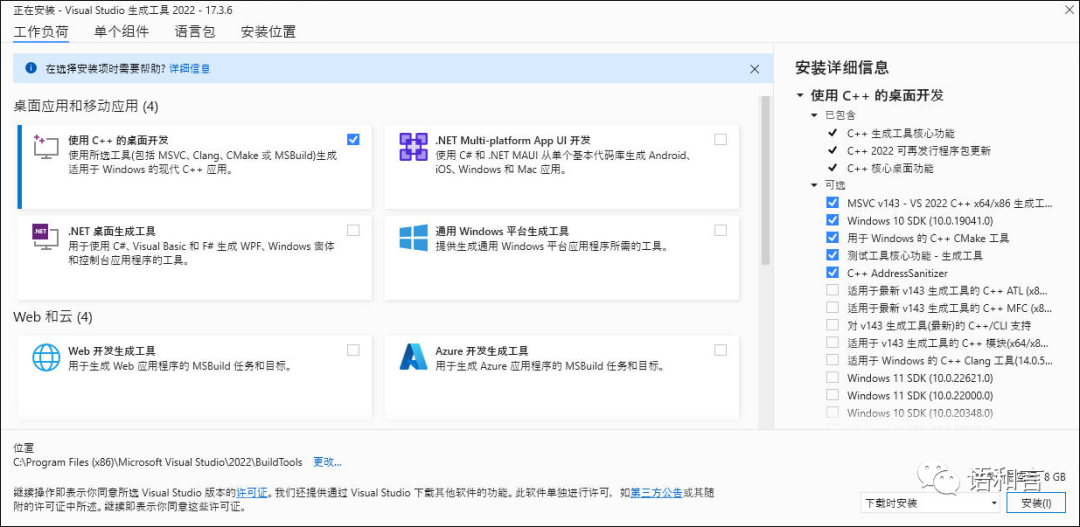Open the 第三方公告 link
Image resolution: width=1080 pixels, height=527 pixels.
(x=656, y=493)
